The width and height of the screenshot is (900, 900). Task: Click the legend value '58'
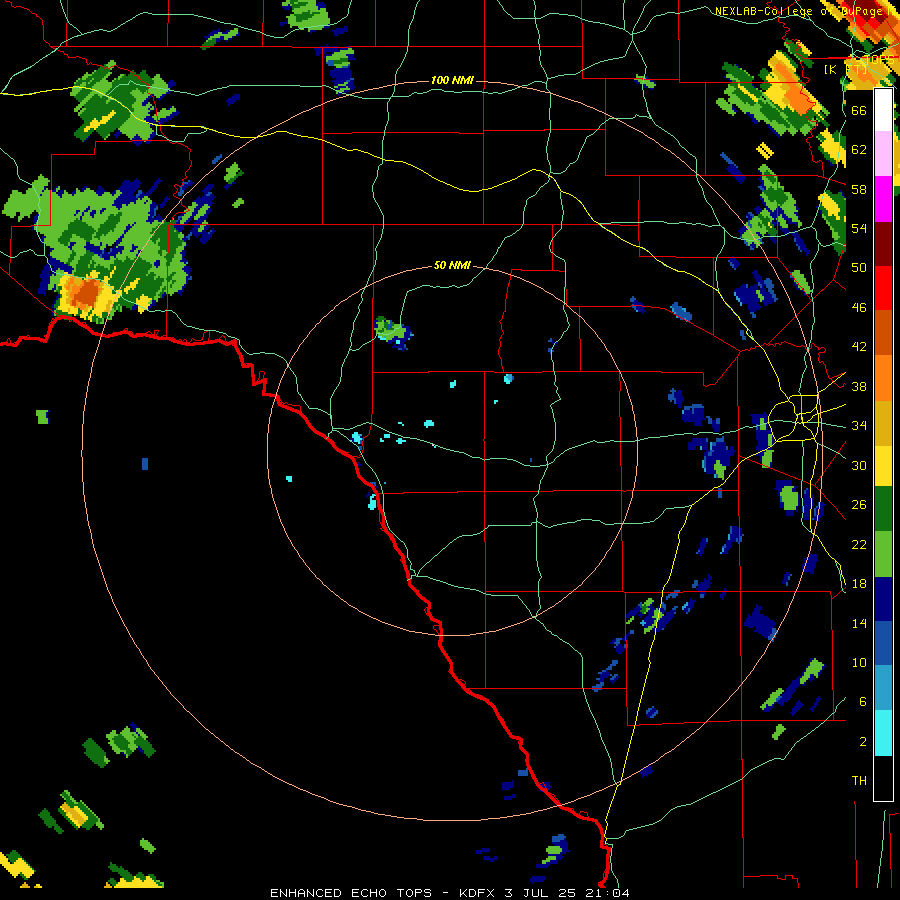click(859, 189)
